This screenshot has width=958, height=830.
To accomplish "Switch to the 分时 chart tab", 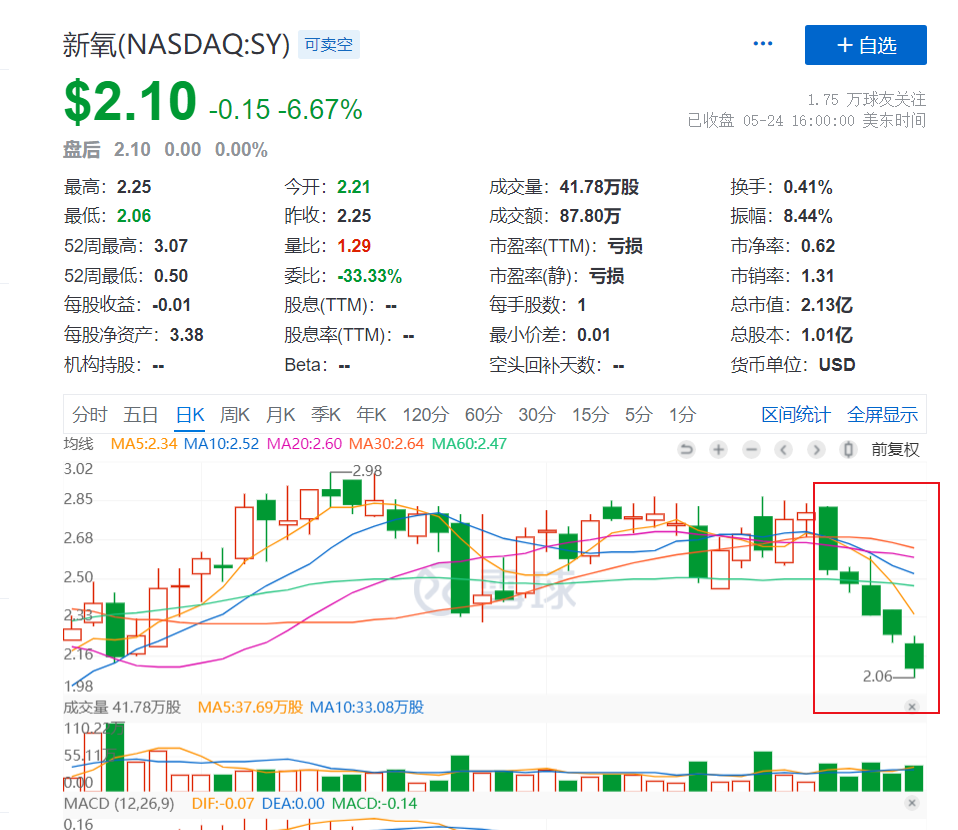I will [90, 415].
